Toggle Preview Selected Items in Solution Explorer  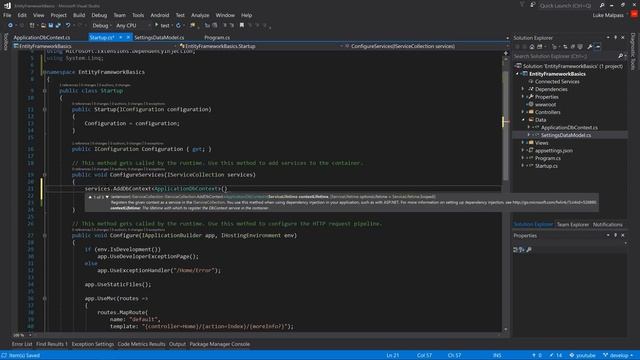pos(598,47)
